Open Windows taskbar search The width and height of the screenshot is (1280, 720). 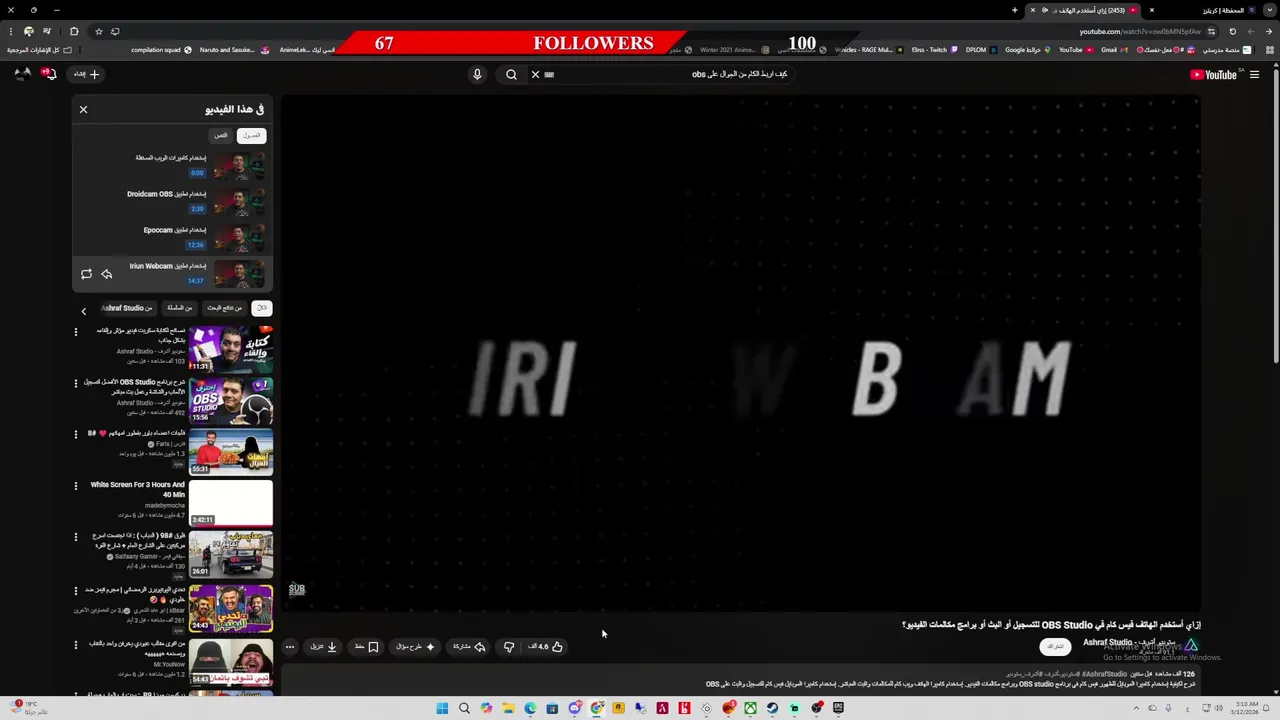click(464, 708)
